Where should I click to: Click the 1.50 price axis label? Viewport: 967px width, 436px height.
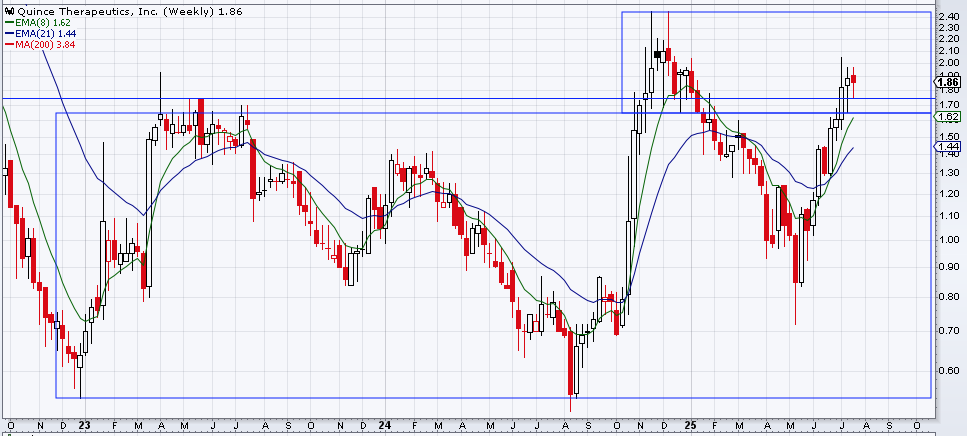[x=950, y=136]
